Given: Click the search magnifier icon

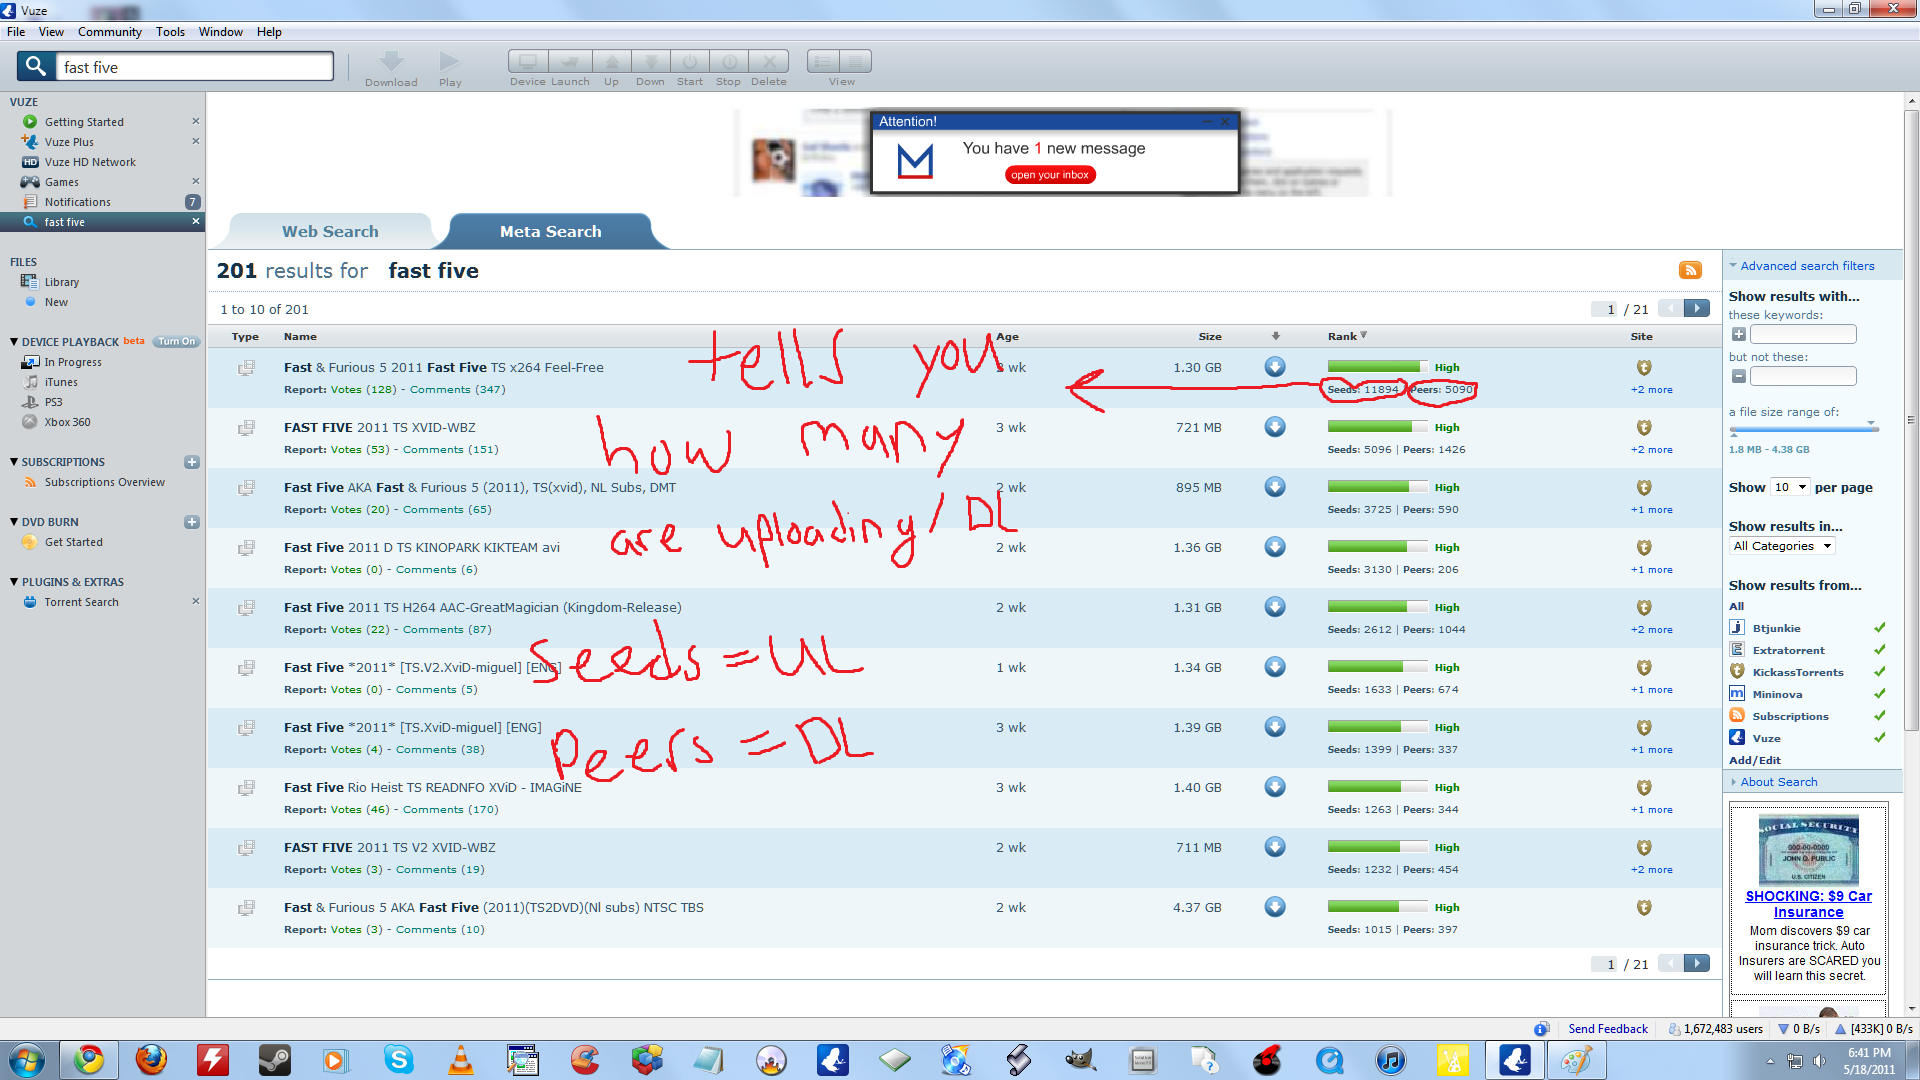Looking at the screenshot, I should pos(36,67).
